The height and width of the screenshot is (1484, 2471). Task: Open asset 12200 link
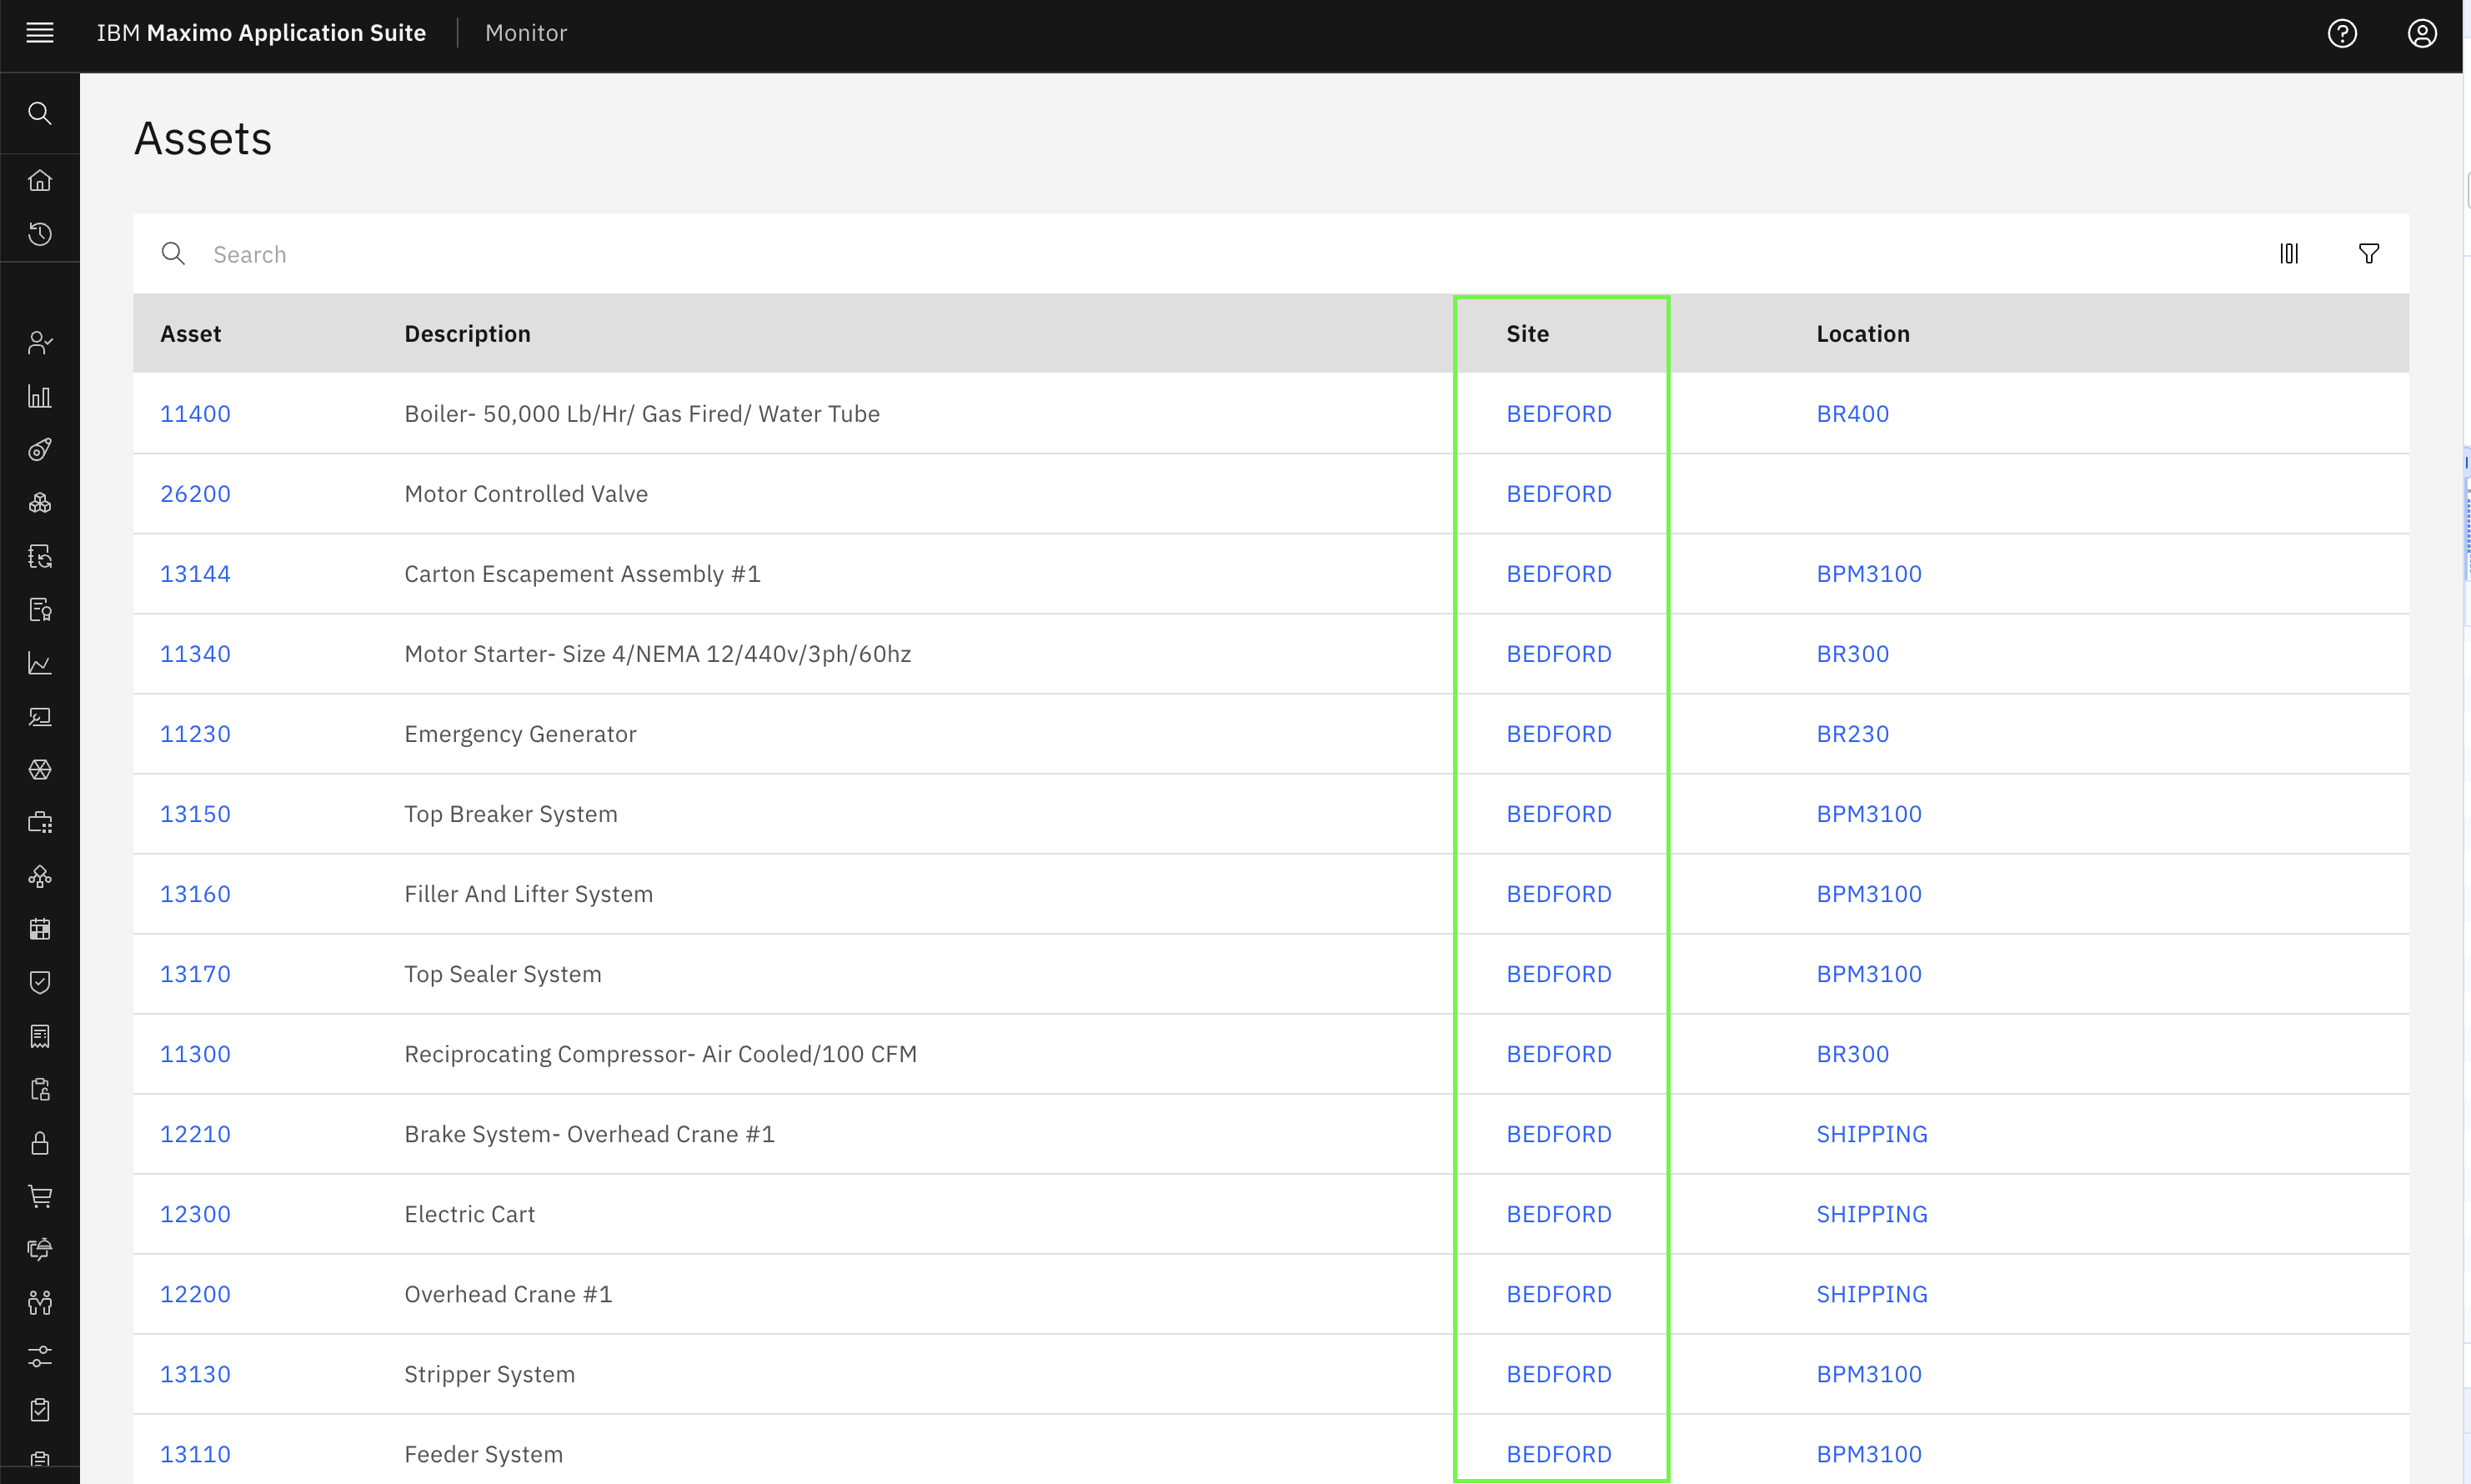pyautogui.click(x=195, y=1294)
